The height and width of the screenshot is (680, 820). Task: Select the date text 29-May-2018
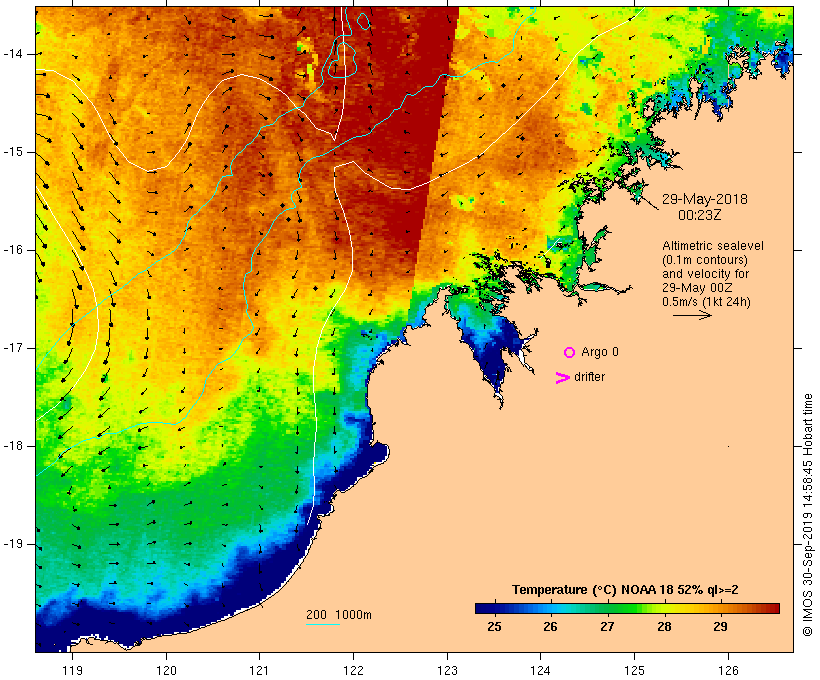point(704,199)
